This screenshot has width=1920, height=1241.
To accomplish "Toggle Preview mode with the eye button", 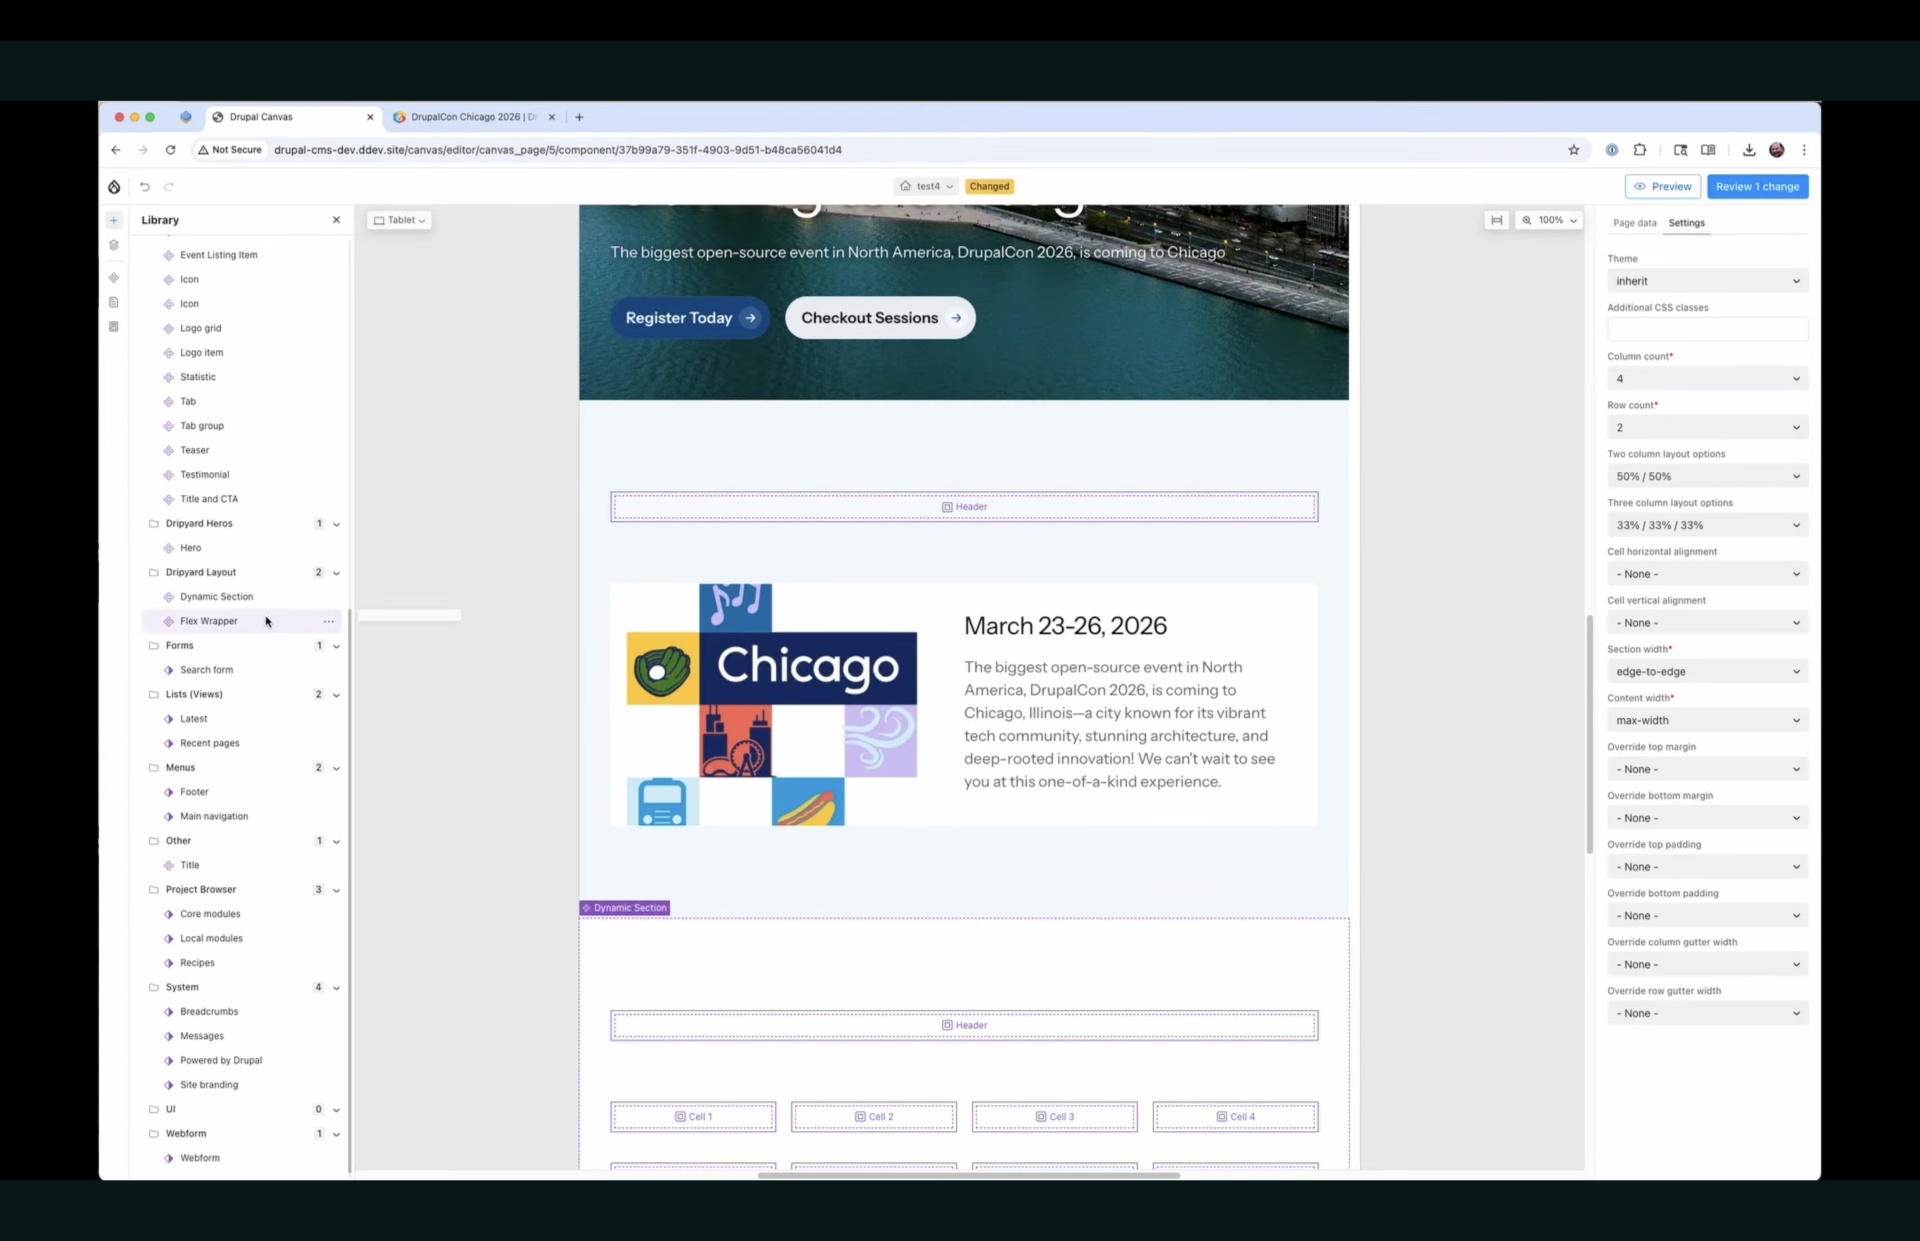I will 1663,186.
